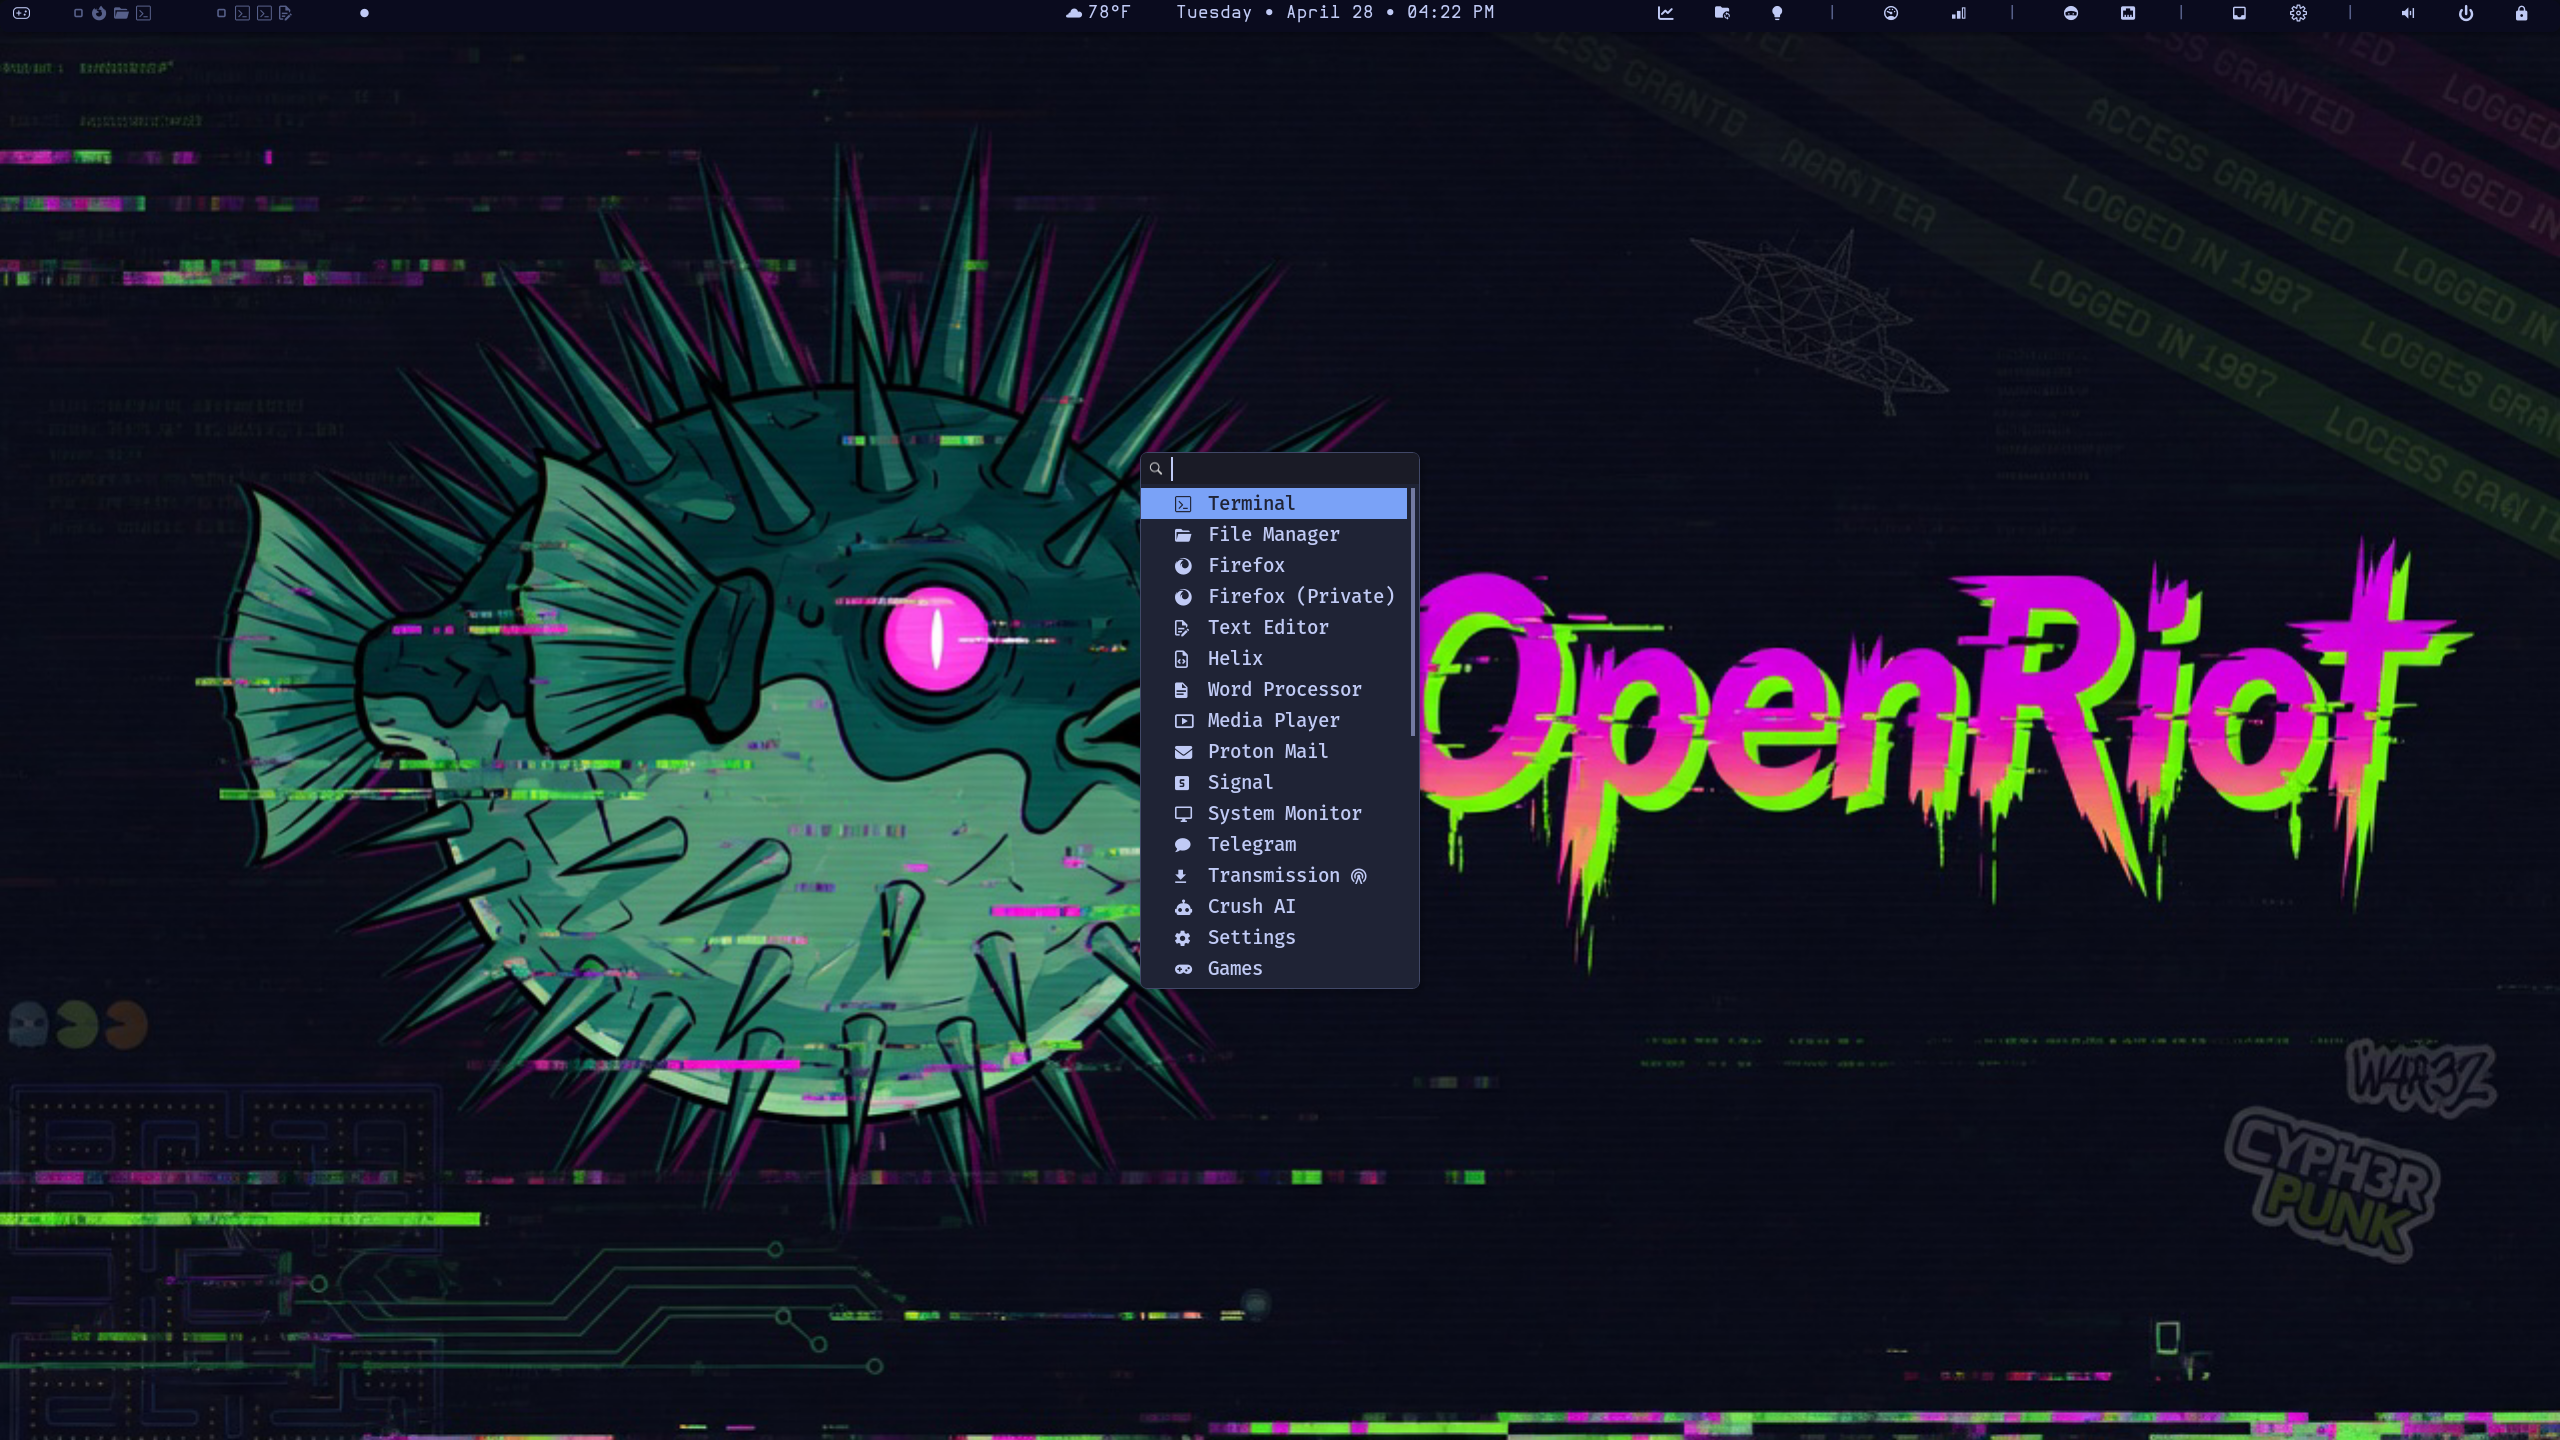Click the launcher menu scrollbar
The height and width of the screenshot is (1440, 2560).
1413,612
